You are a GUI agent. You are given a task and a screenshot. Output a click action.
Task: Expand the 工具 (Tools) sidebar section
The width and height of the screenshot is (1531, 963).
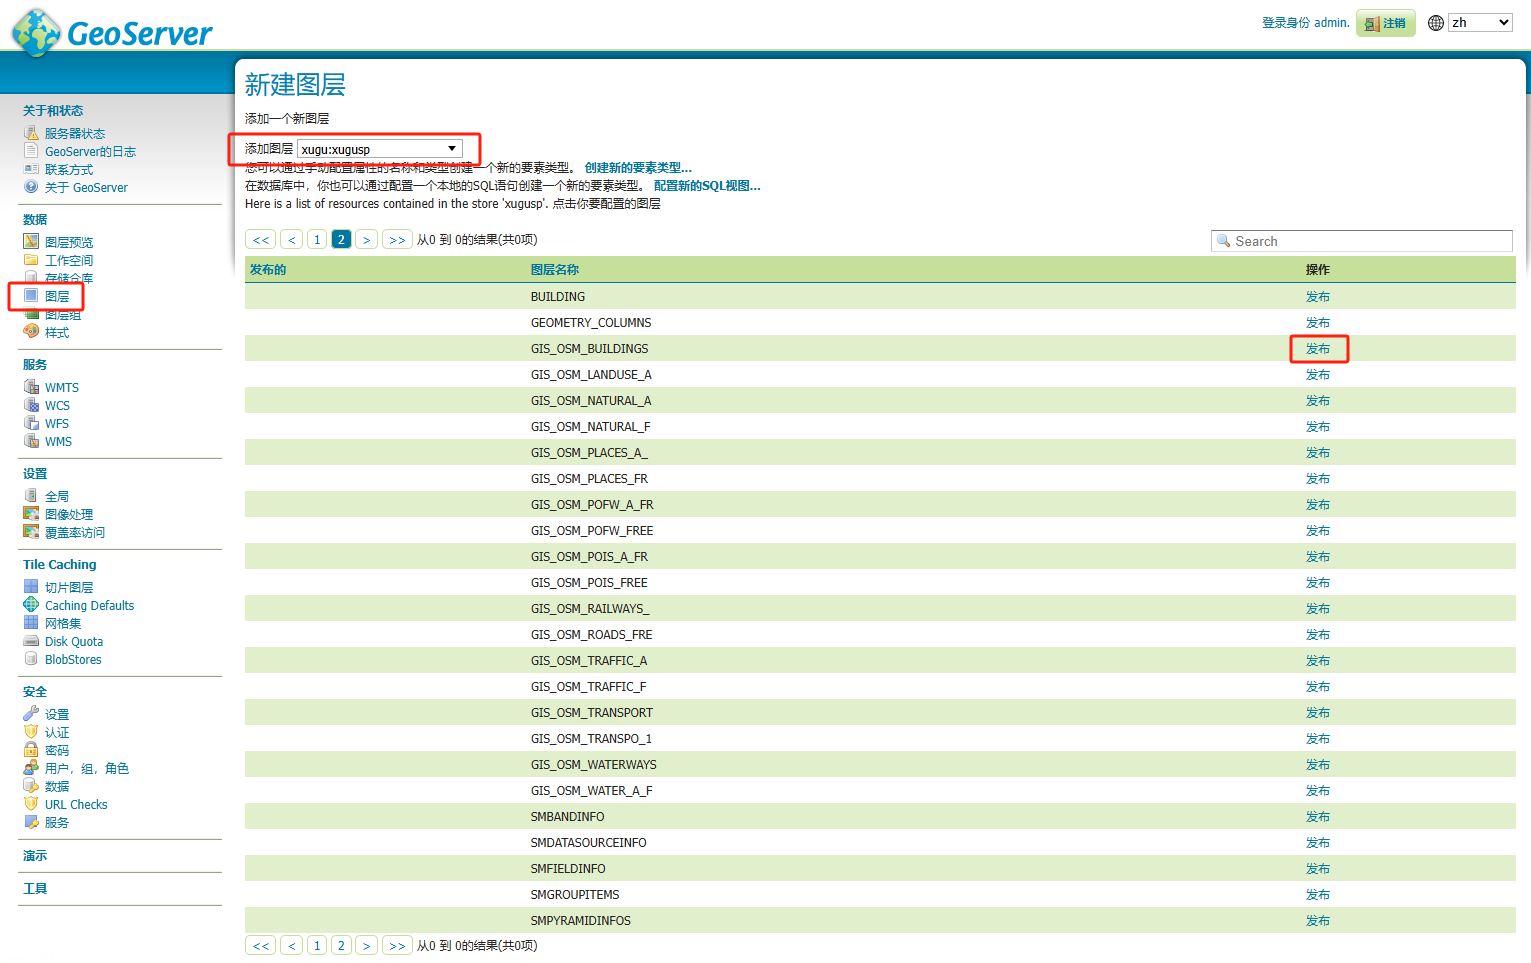coord(35,889)
